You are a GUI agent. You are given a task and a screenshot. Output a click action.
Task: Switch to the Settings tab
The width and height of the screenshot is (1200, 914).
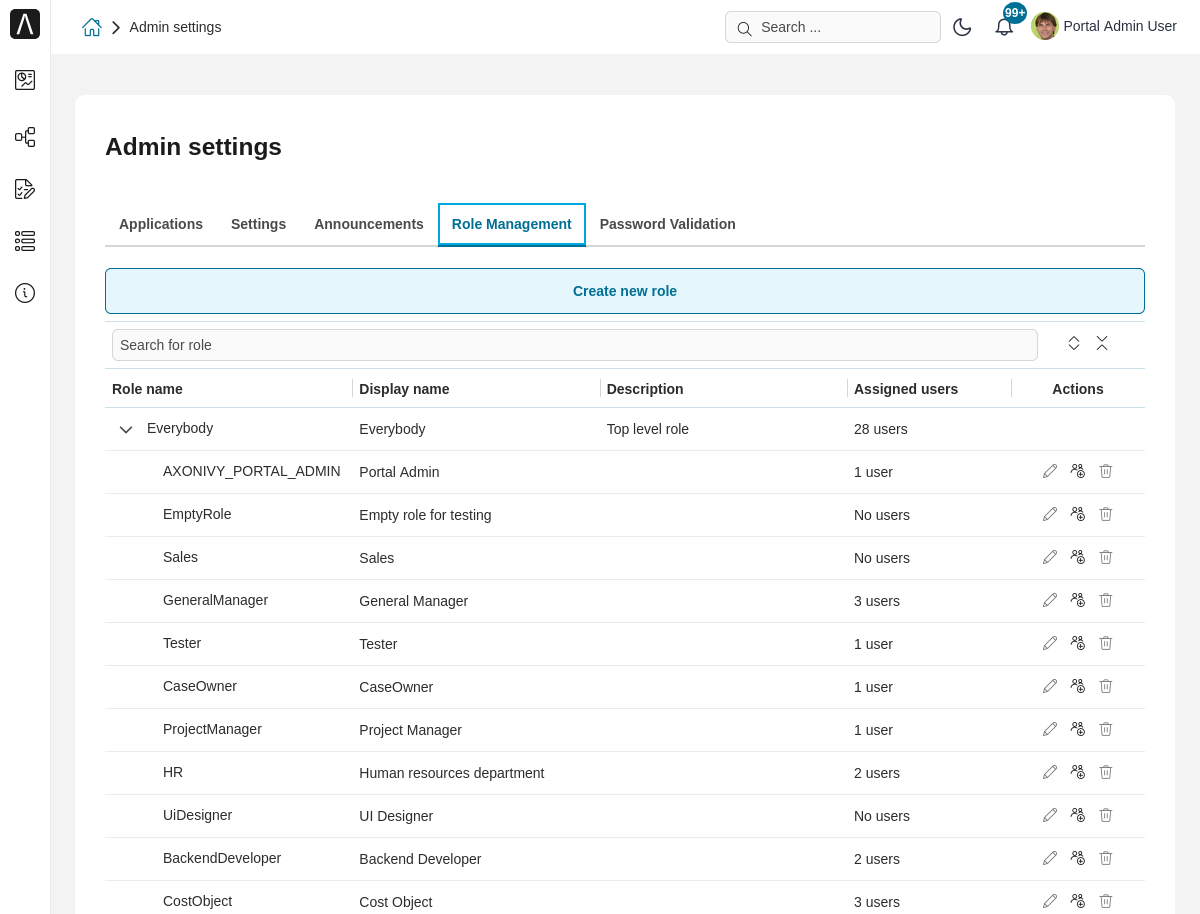(x=258, y=224)
